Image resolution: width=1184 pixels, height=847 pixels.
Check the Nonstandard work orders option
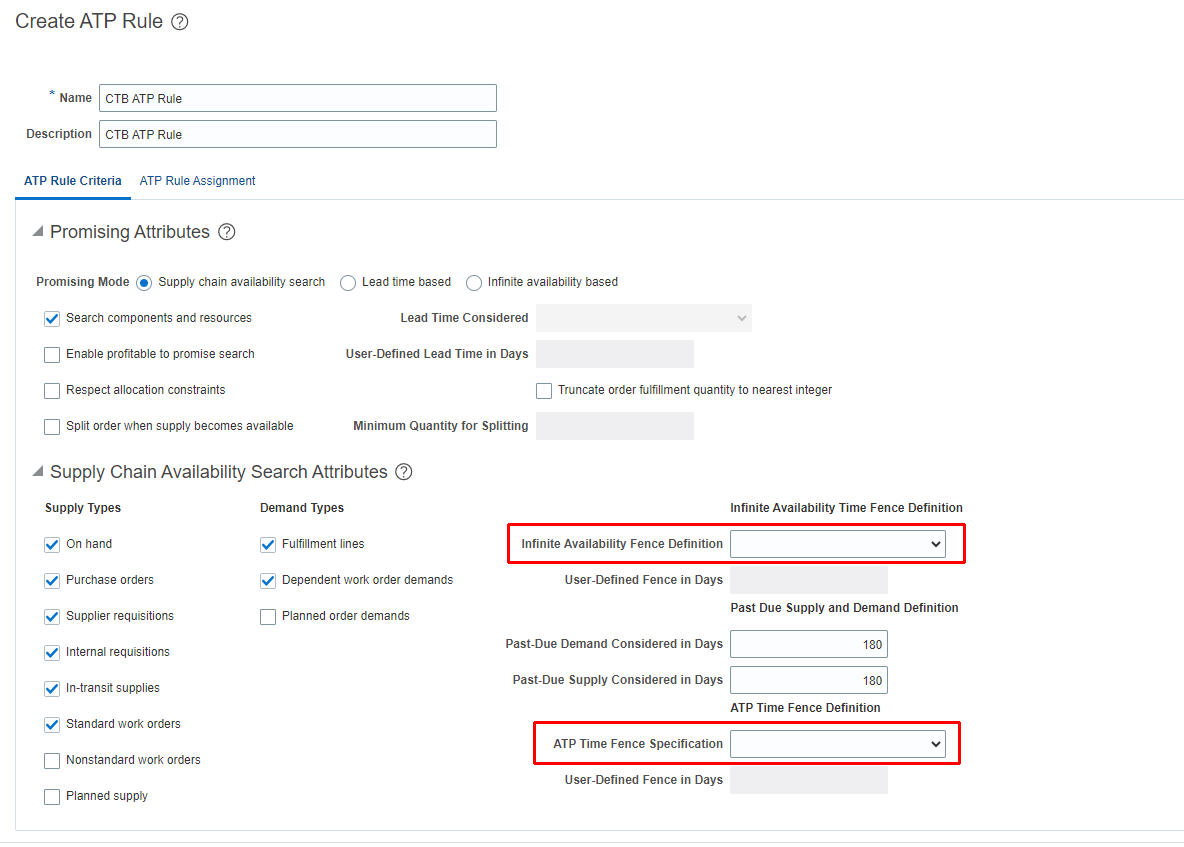tap(51, 761)
